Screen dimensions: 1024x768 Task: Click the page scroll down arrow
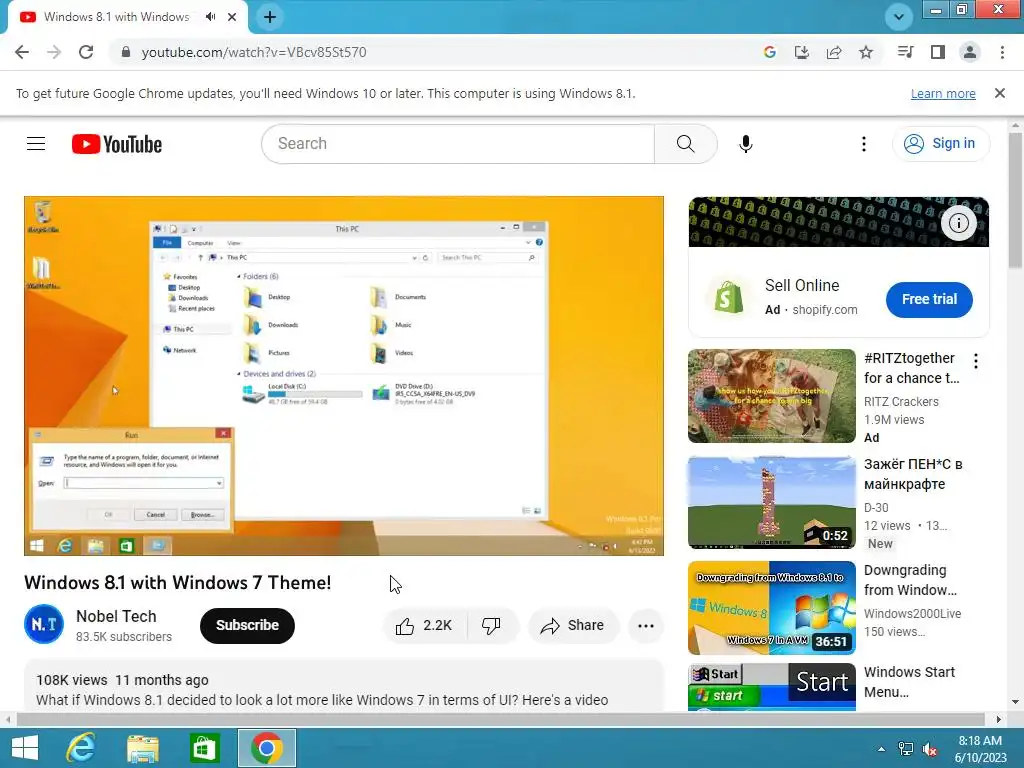pos(1015,702)
